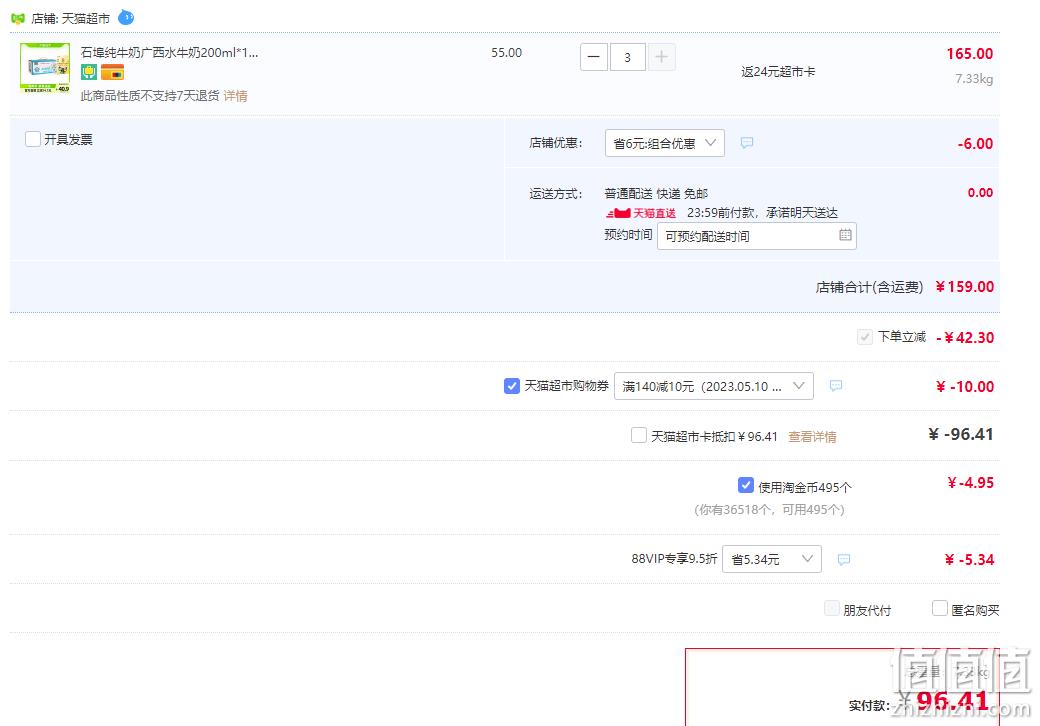Click the 可预约配送时间 delivery time field

tap(757, 236)
